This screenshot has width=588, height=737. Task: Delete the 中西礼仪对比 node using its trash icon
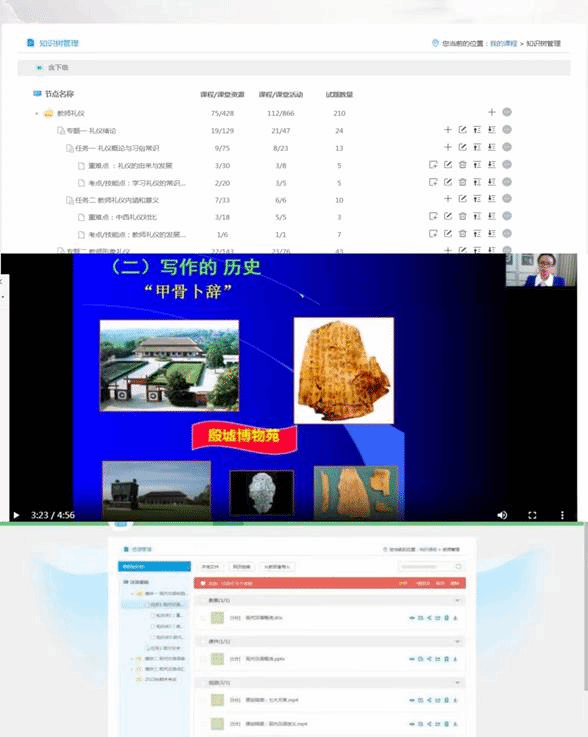pos(463,216)
